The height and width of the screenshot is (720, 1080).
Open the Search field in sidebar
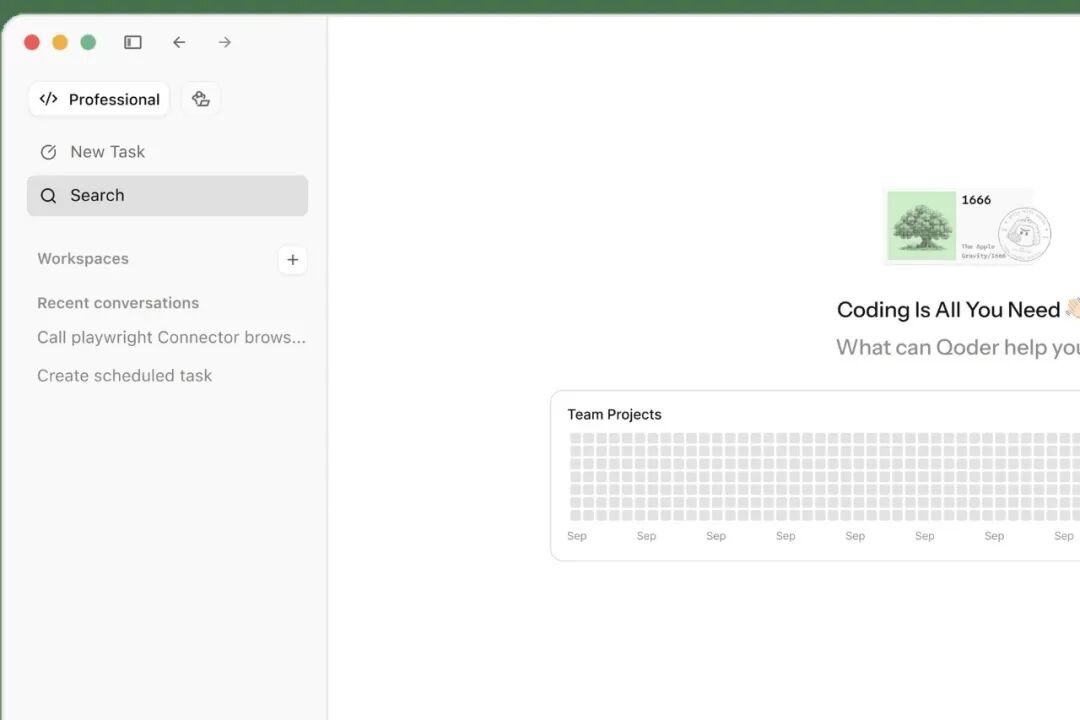click(x=167, y=196)
